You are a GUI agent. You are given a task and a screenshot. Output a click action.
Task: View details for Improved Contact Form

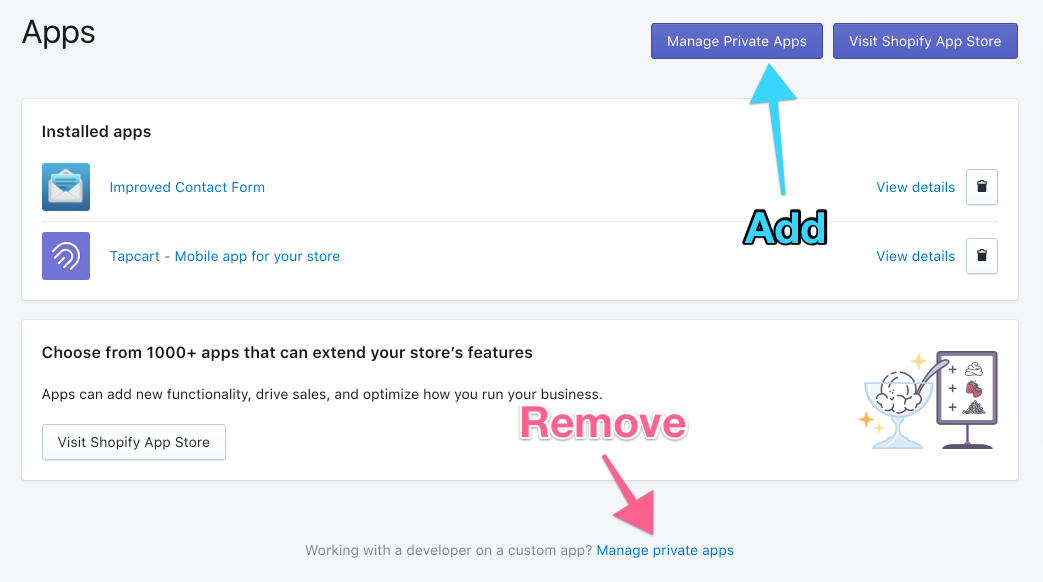915,187
